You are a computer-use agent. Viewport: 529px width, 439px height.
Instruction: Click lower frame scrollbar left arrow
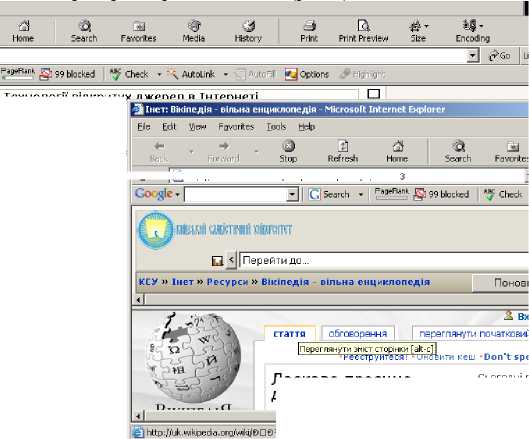(x=140, y=416)
